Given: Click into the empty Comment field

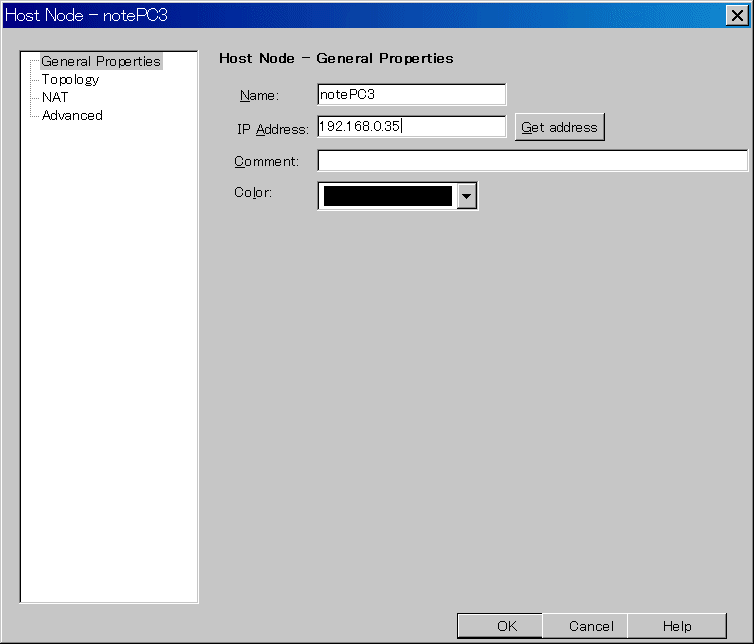Looking at the screenshot, I should tap(532, 161).
